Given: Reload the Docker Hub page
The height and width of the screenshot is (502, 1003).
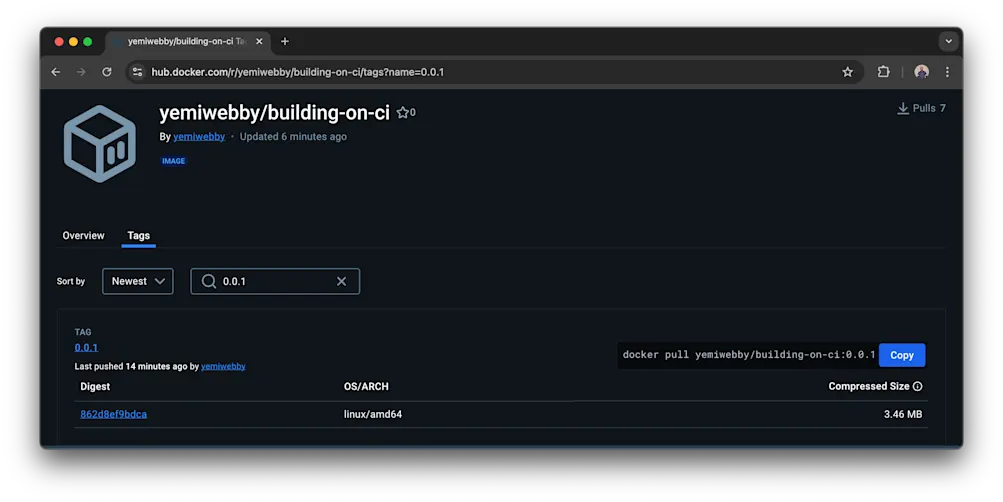Looking at the screenshot, I should pos(107,72).
